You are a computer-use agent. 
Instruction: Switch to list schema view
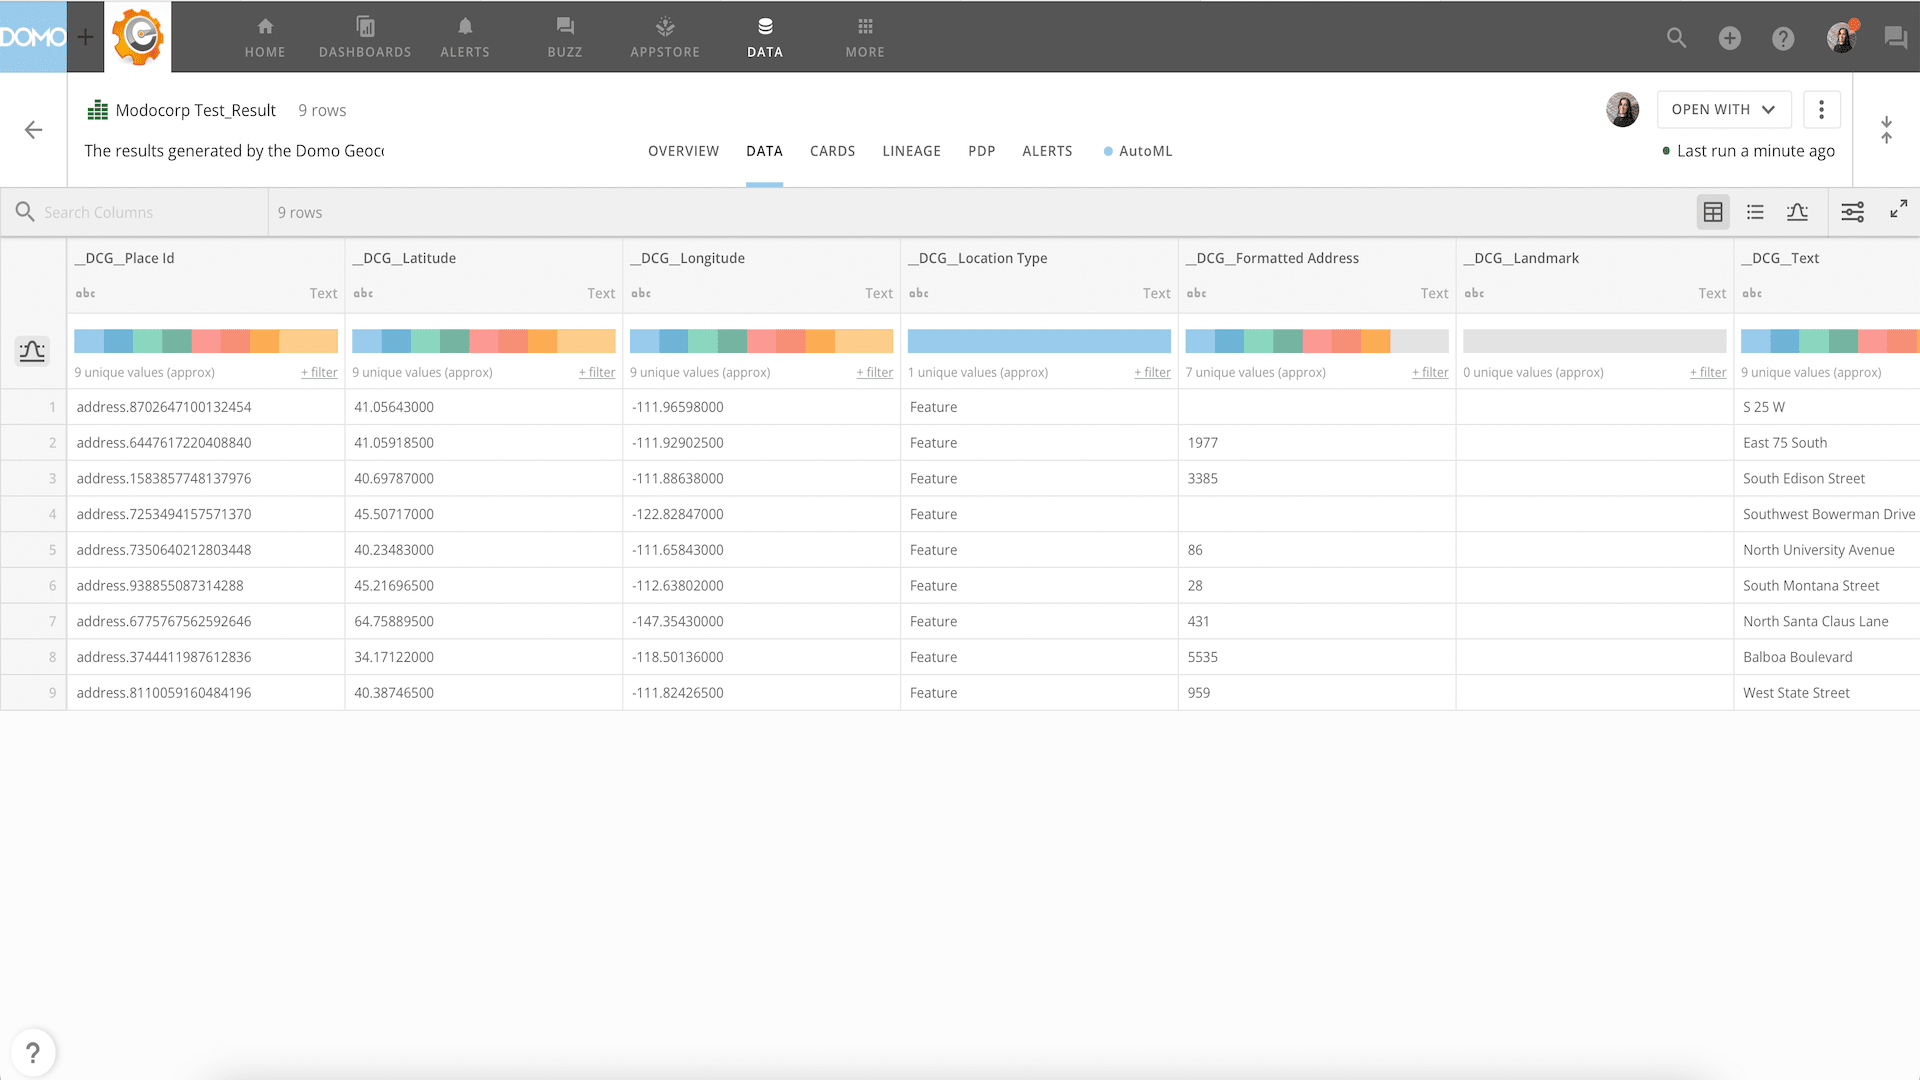(1755, 212)
